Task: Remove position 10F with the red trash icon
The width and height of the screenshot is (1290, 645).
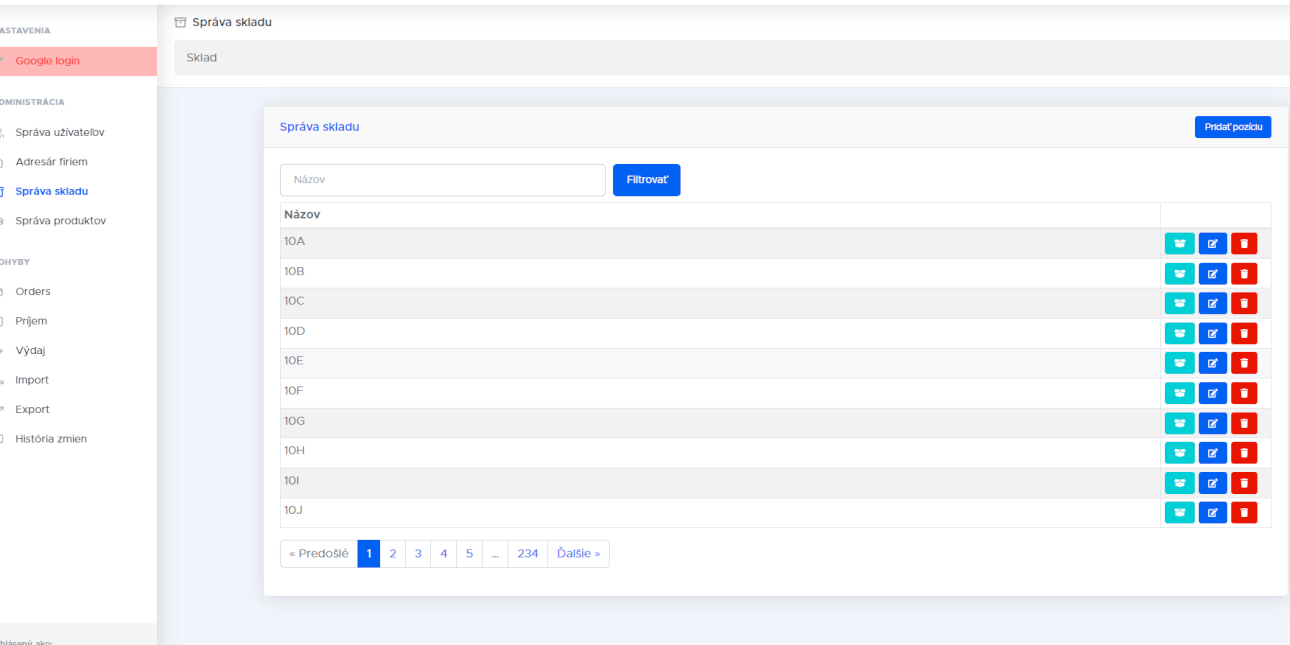Action: (1244, 393)
